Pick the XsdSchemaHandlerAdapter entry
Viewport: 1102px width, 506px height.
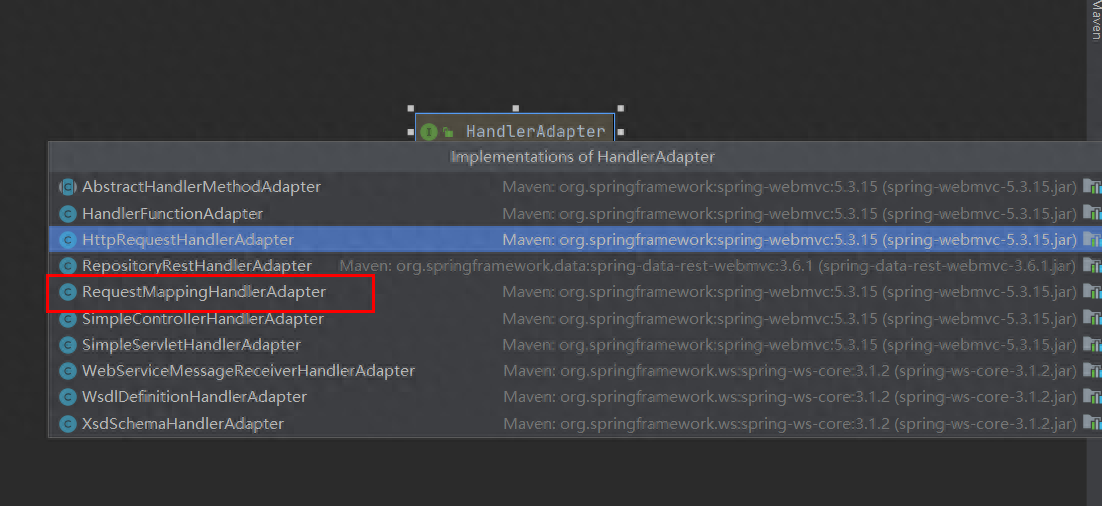[x=575, y=424]
